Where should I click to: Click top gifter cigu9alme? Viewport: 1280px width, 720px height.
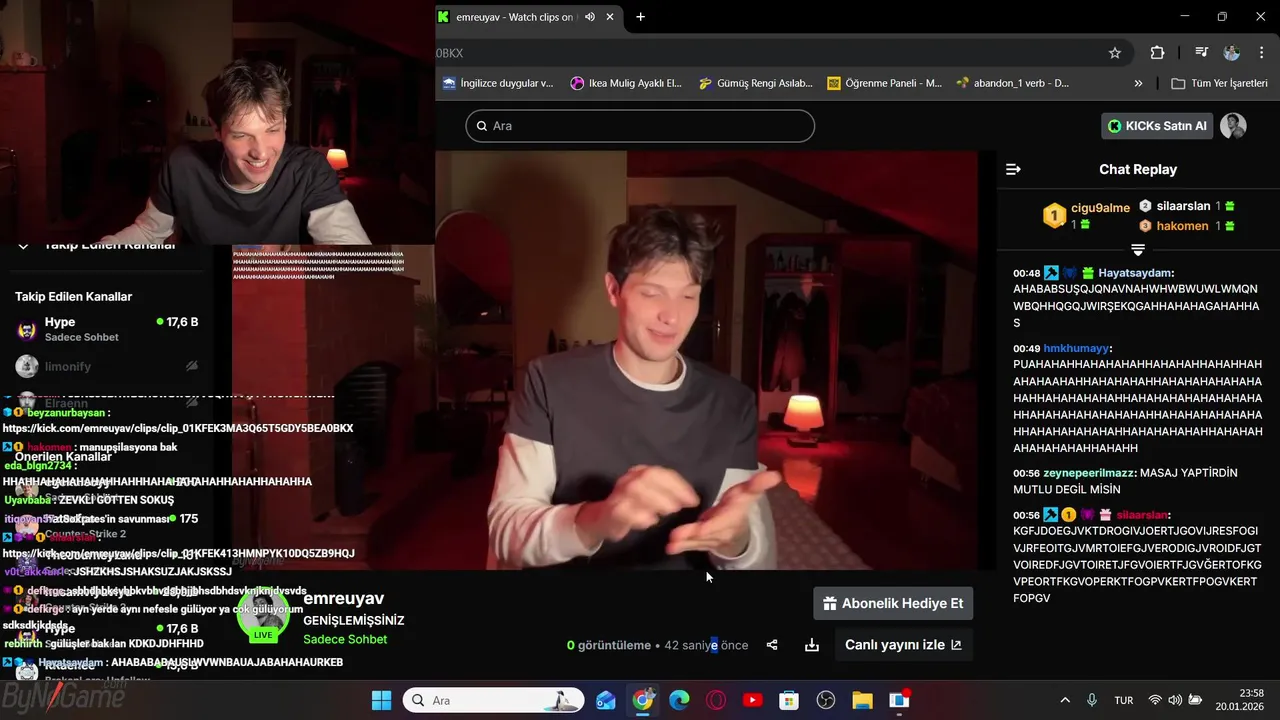[1100, 208]
